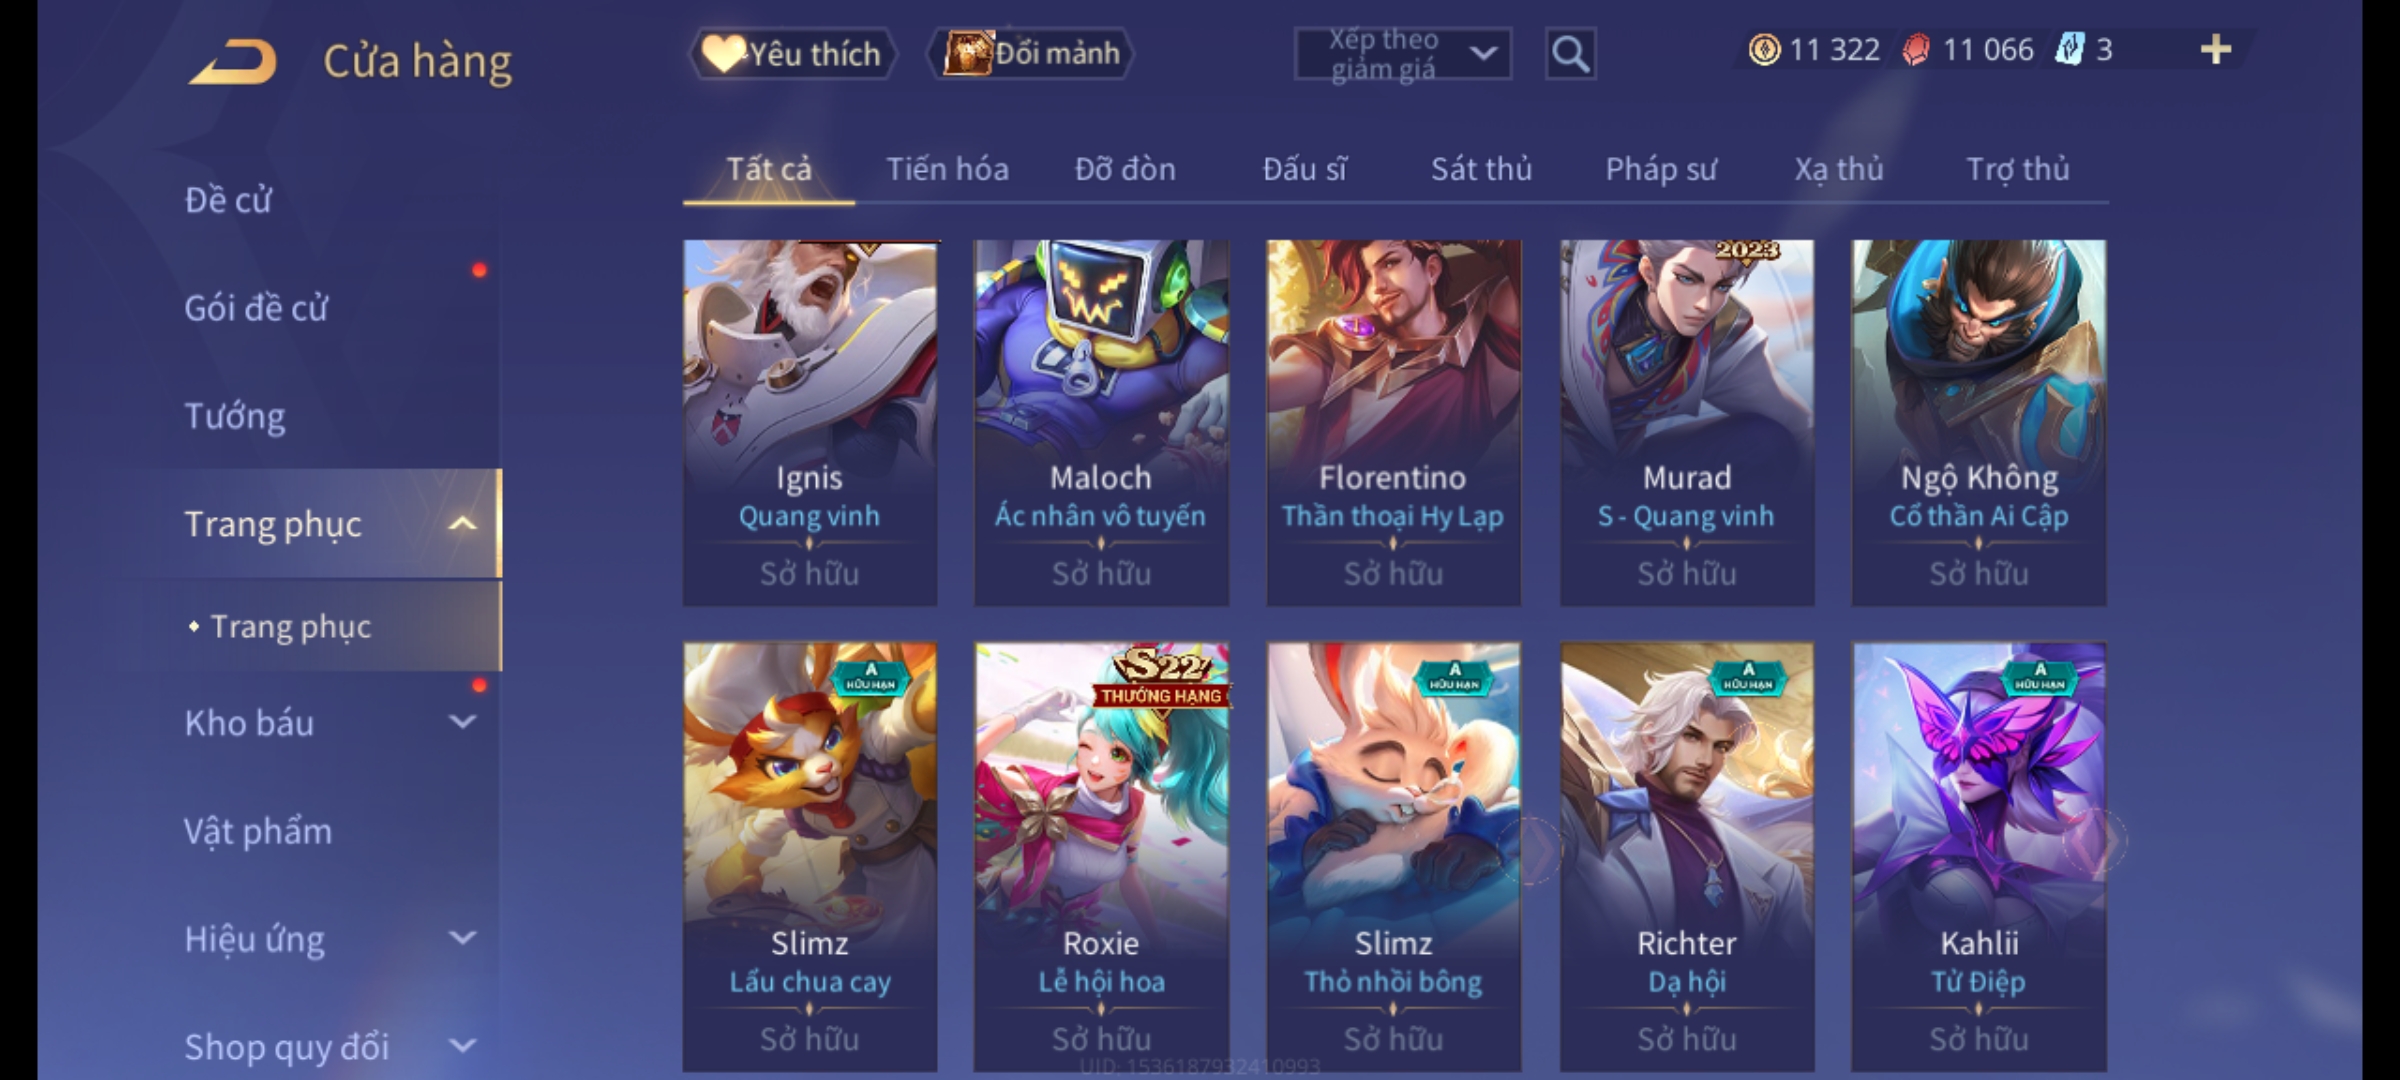Viewport: 2400px width, 1080px height.
Task: Select the Tiến hóa tab
Action: (x=947, y=169)
